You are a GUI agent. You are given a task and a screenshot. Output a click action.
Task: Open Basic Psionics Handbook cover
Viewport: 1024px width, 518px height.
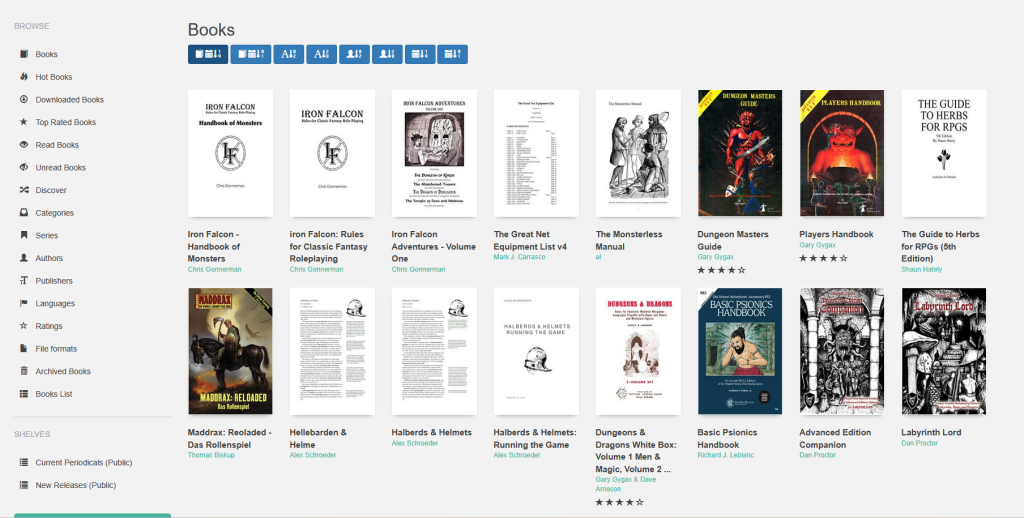pos(740,351)
